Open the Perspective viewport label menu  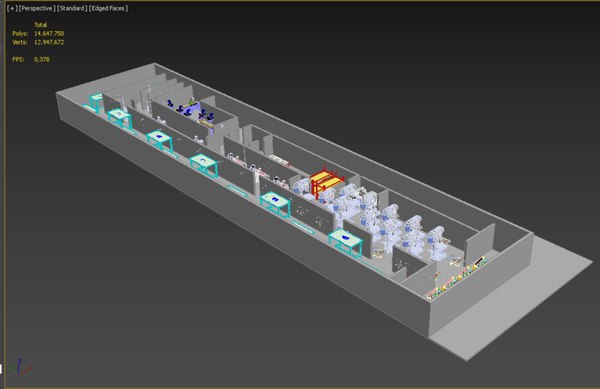38,8
